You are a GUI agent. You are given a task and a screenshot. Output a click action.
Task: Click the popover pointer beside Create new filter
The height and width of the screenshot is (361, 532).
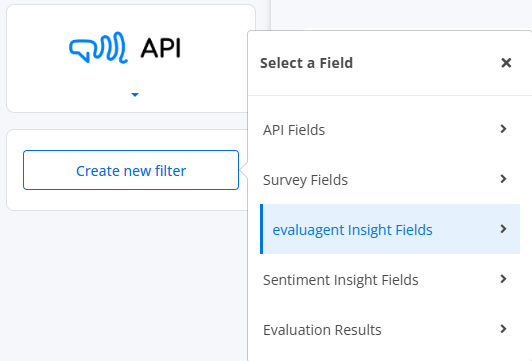(244, 170)
